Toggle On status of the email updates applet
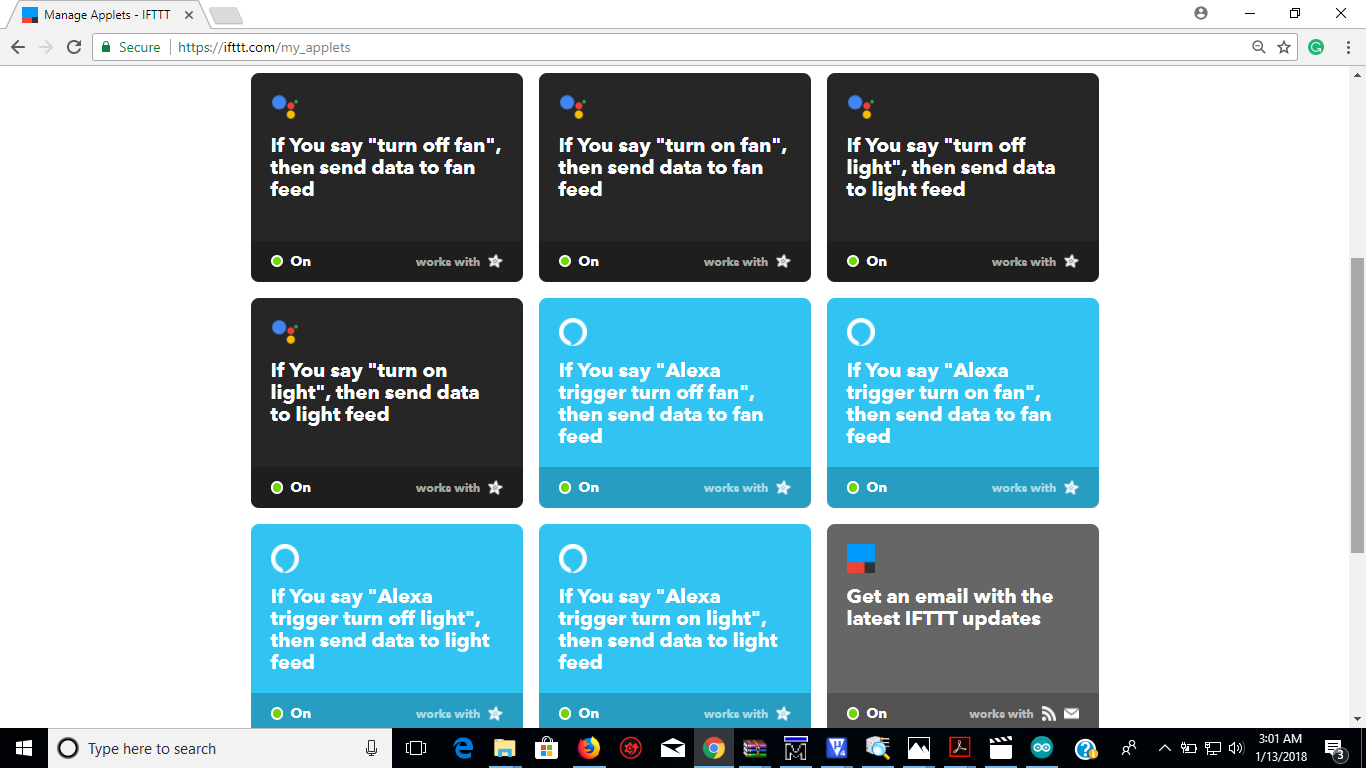The height and width of the screenshot is (768, 1366). point(867,713)
